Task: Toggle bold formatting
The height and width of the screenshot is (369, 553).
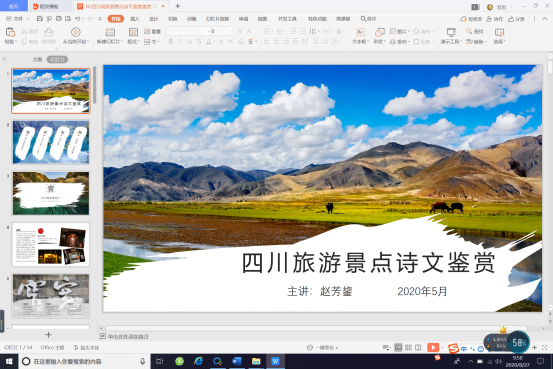Action: (171, 42)
